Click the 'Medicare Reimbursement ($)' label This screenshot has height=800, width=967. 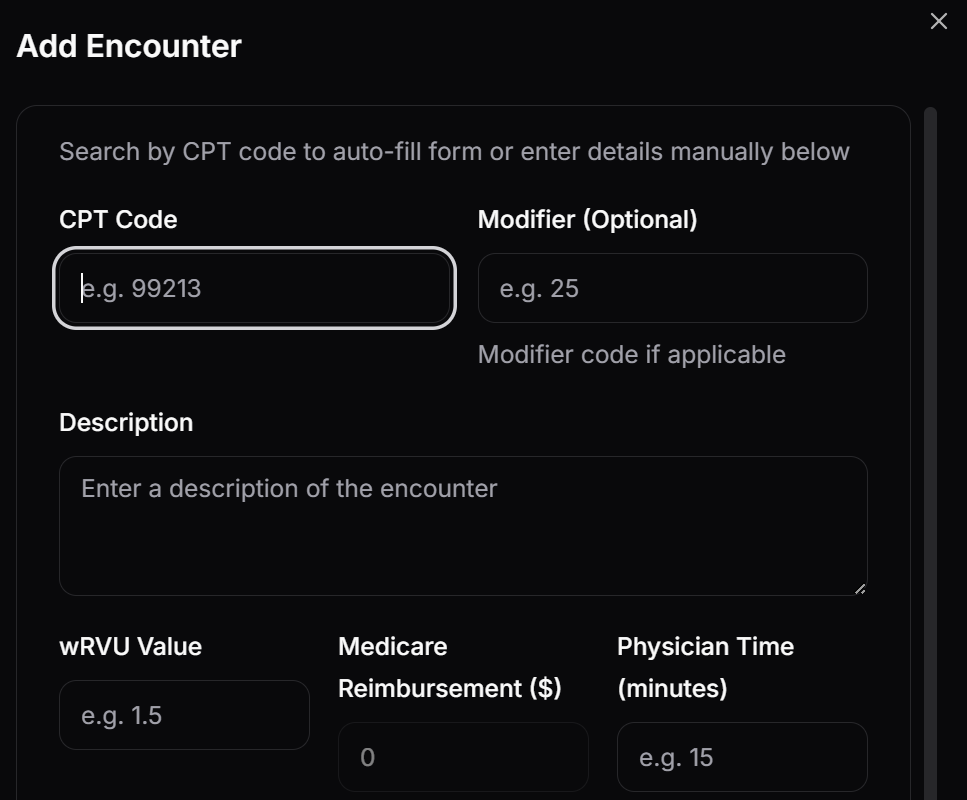click(x=449, y=668)
